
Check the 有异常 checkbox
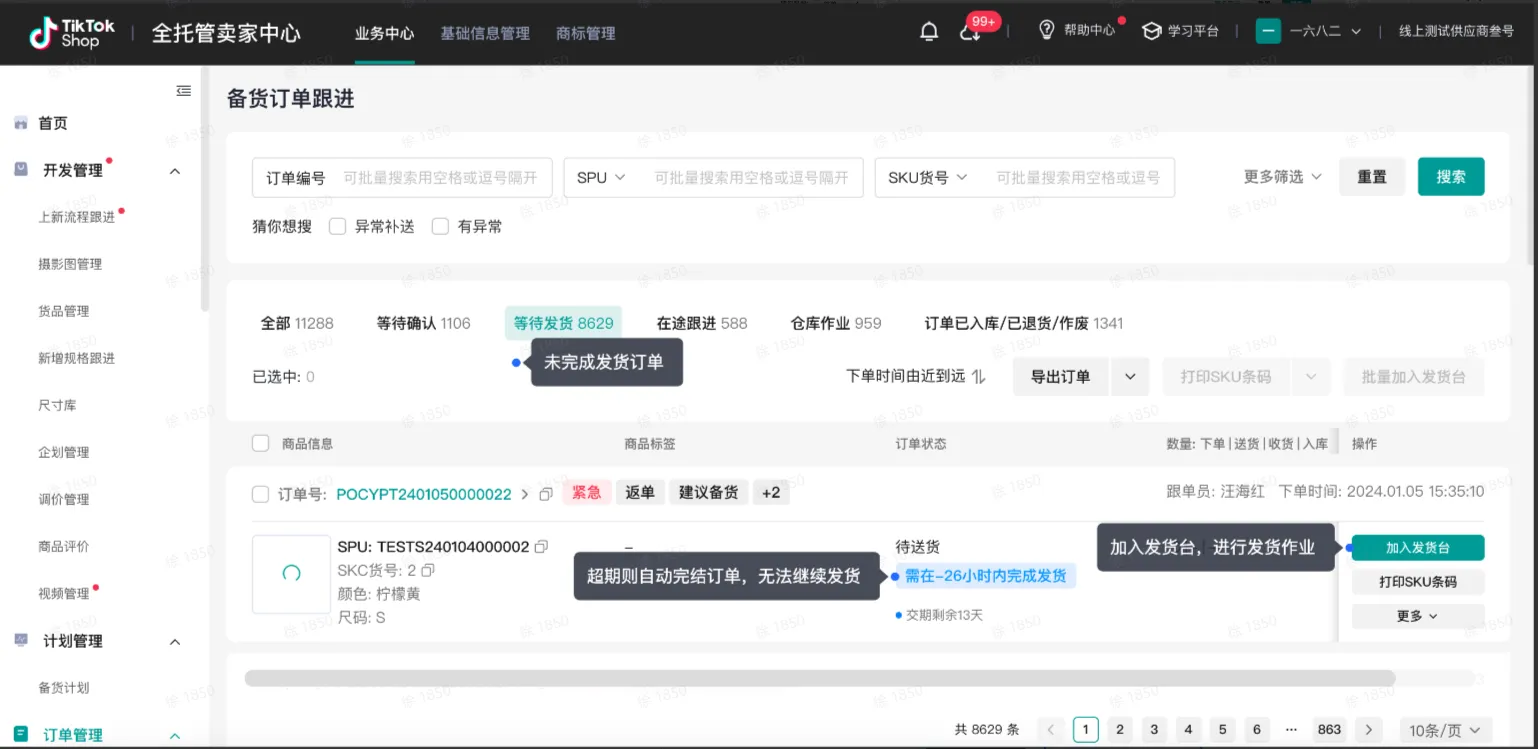(x=440, y=227)
